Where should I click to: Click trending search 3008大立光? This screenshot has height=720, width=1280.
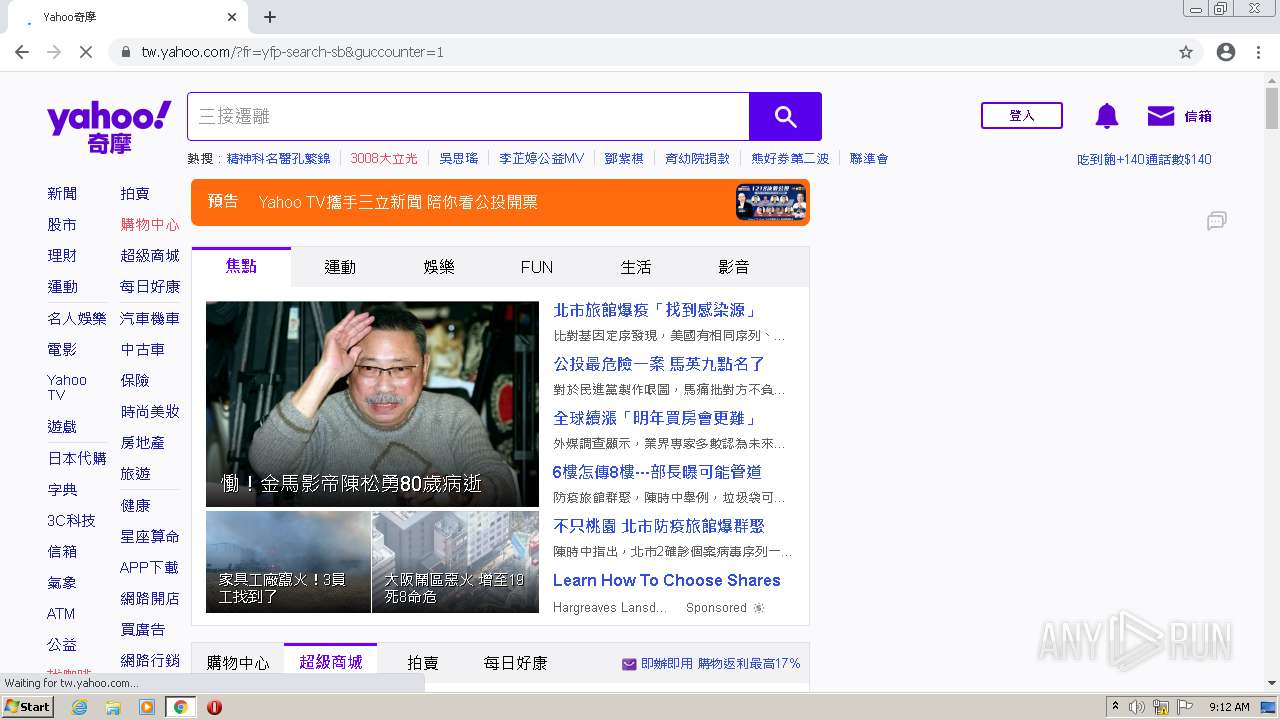click(384, 159)
